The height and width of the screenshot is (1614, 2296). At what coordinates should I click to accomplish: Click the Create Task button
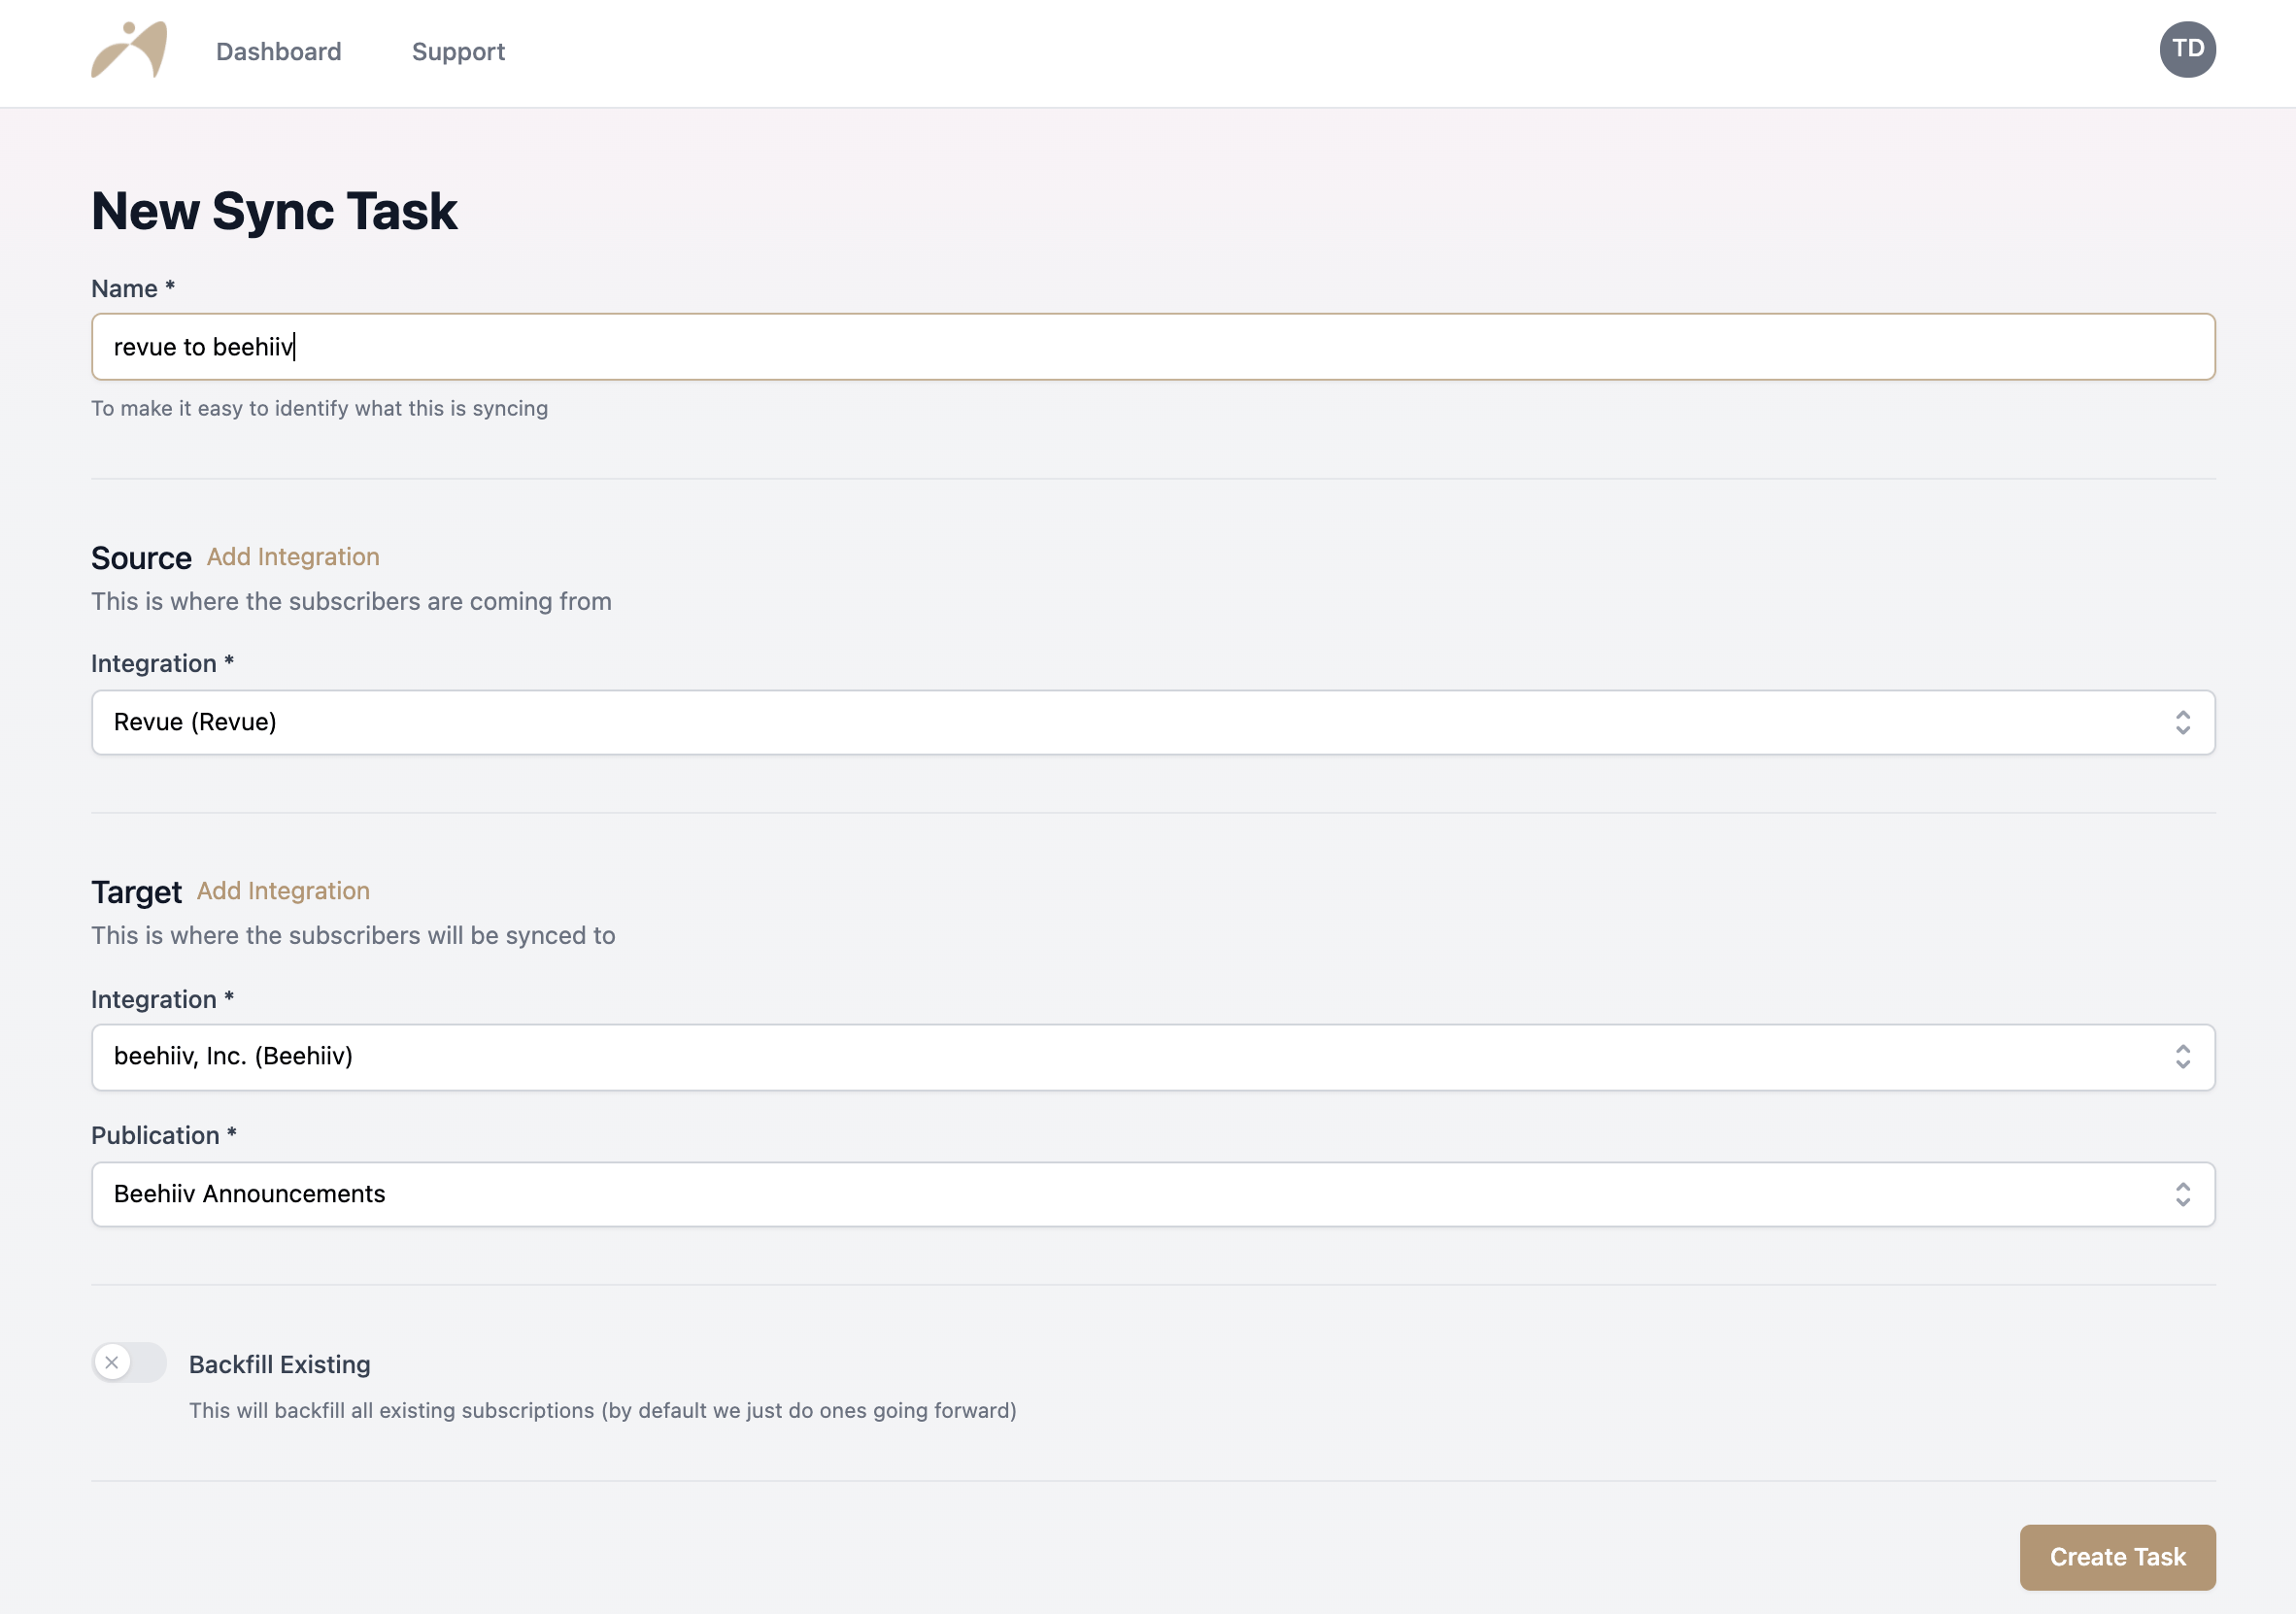2117,1557
